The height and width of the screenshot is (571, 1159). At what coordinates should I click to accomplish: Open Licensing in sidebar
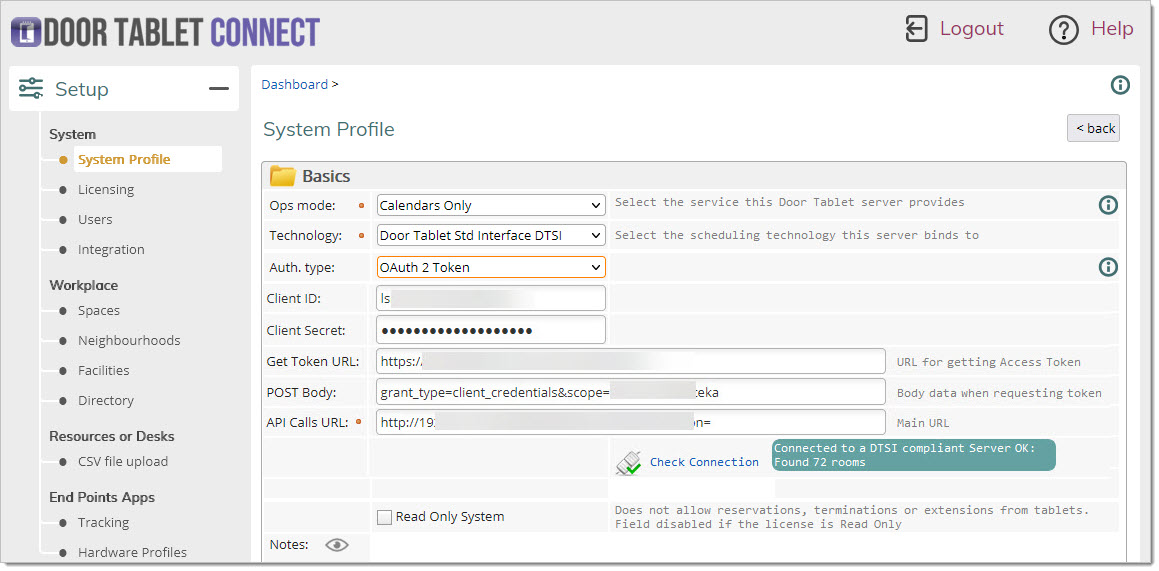106,190
